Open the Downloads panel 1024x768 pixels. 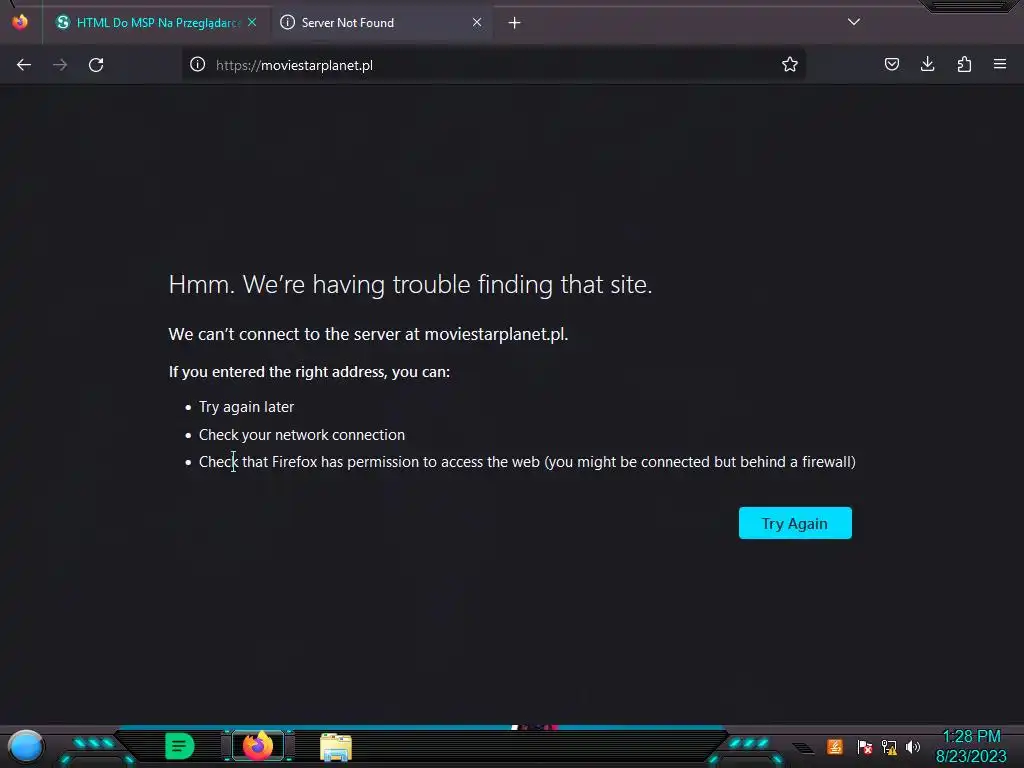pyautogui.click(x=927, y=64)
